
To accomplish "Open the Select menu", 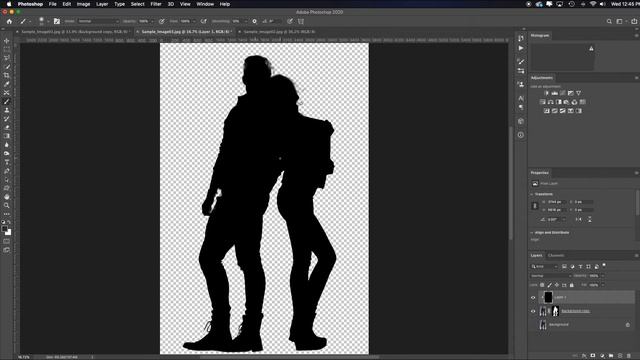I will click(x=138, y=4).
